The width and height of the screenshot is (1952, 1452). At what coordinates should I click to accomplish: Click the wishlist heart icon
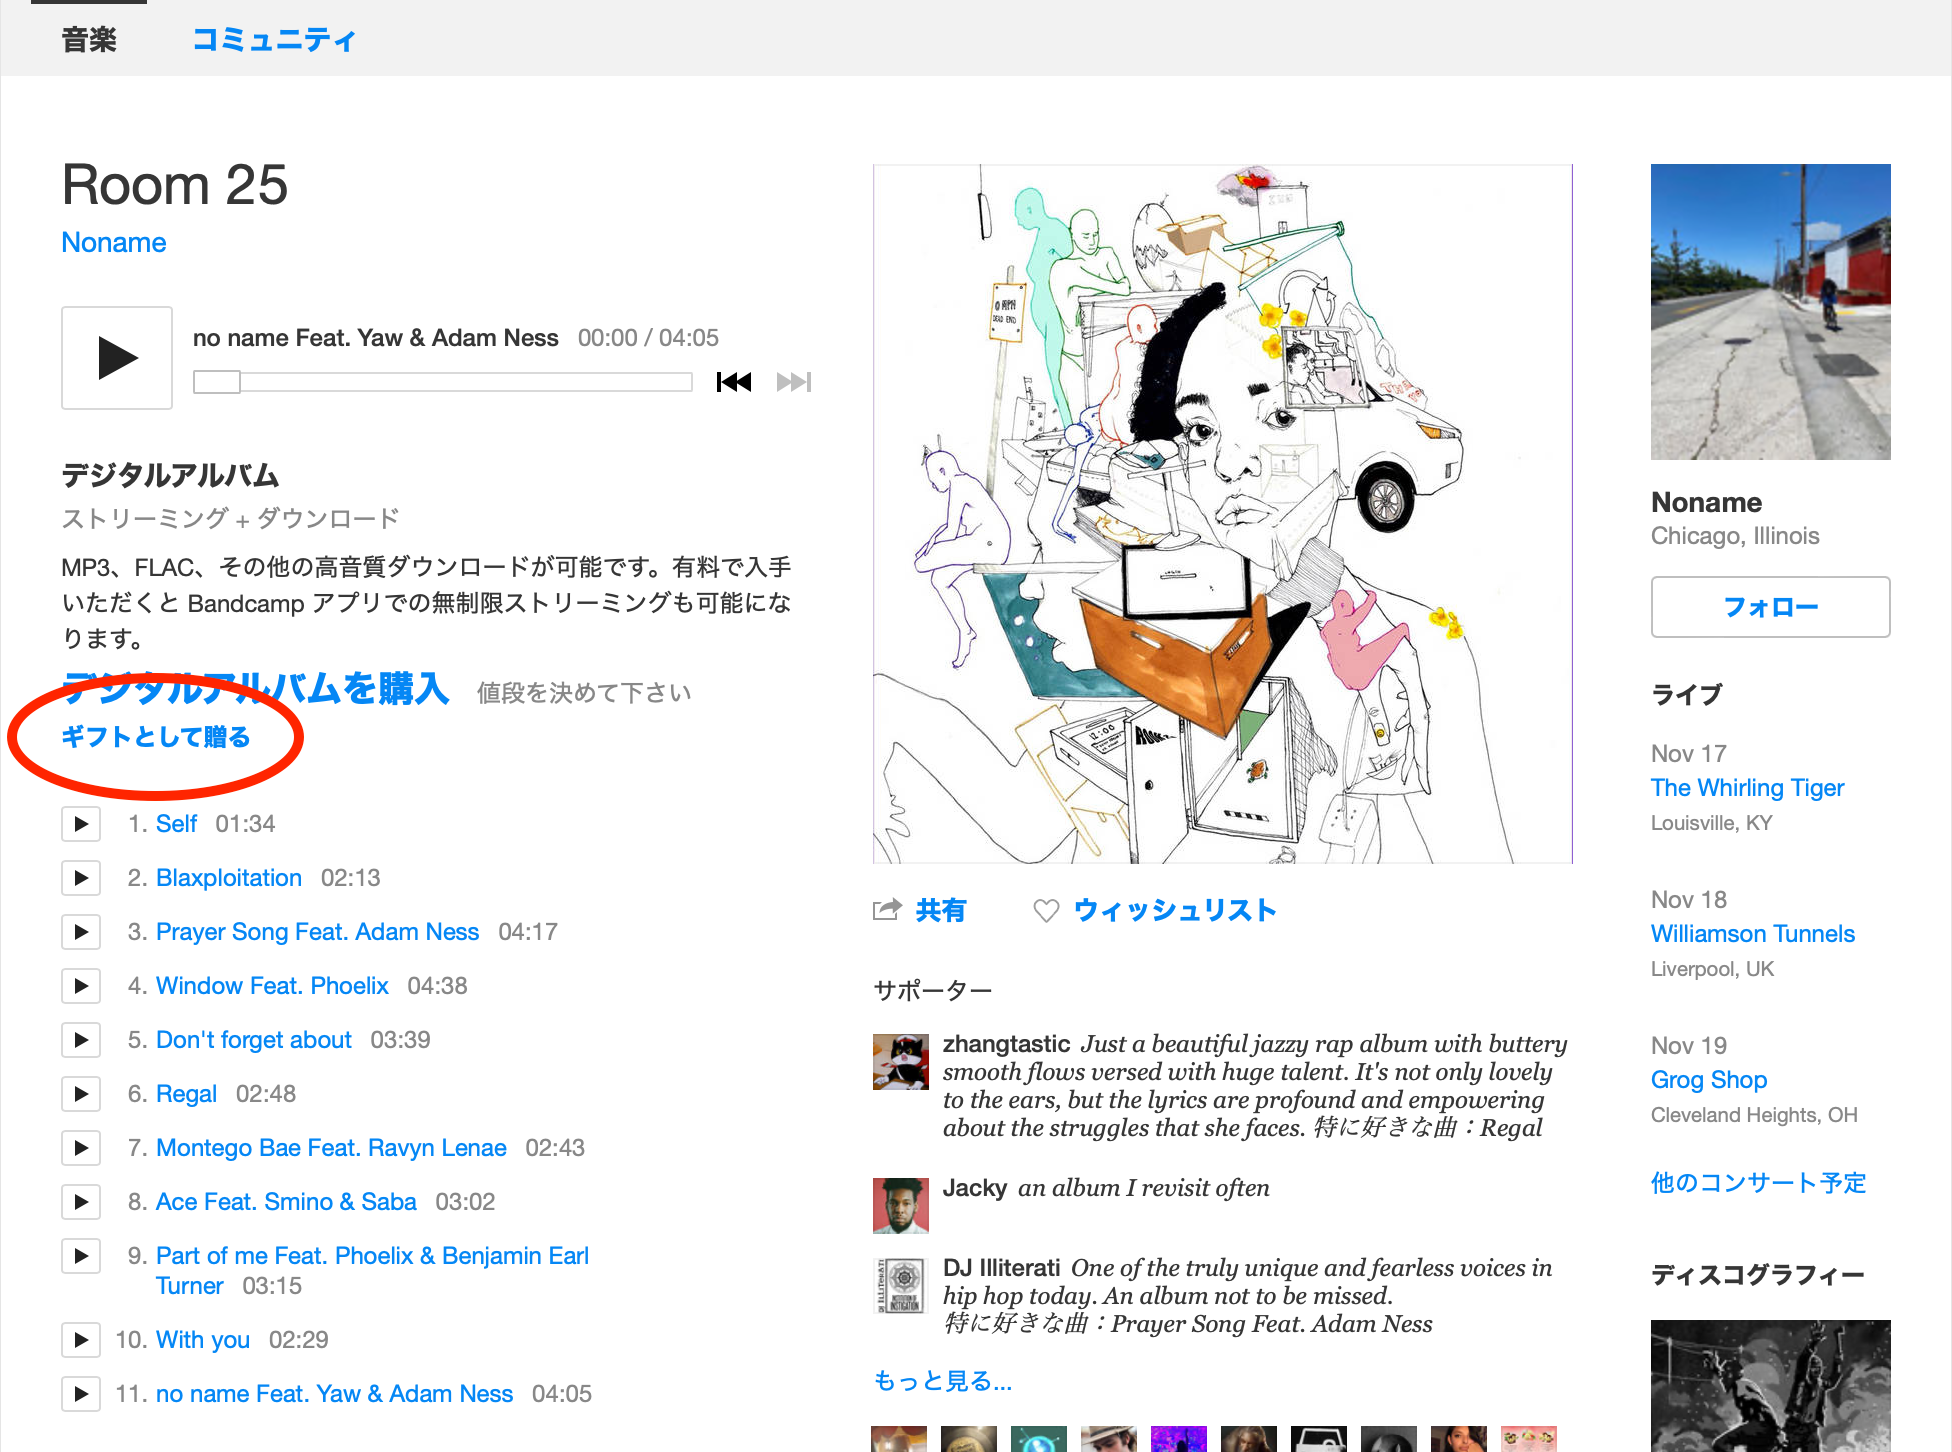[1046, 911]
